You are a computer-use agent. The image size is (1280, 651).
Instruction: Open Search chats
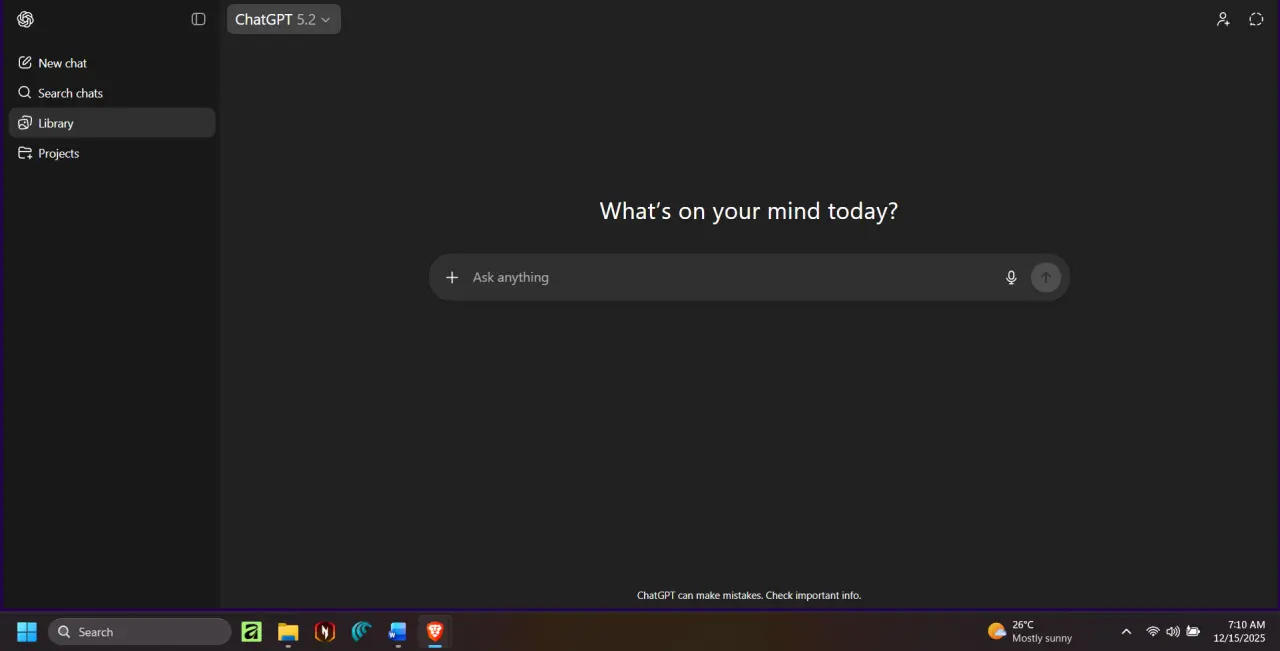(x=112, y=93)
